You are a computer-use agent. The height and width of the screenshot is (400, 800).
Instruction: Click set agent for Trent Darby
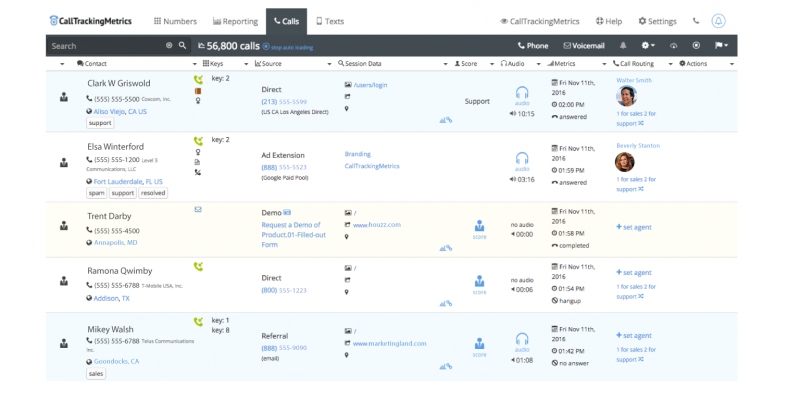tap(634, 228)
